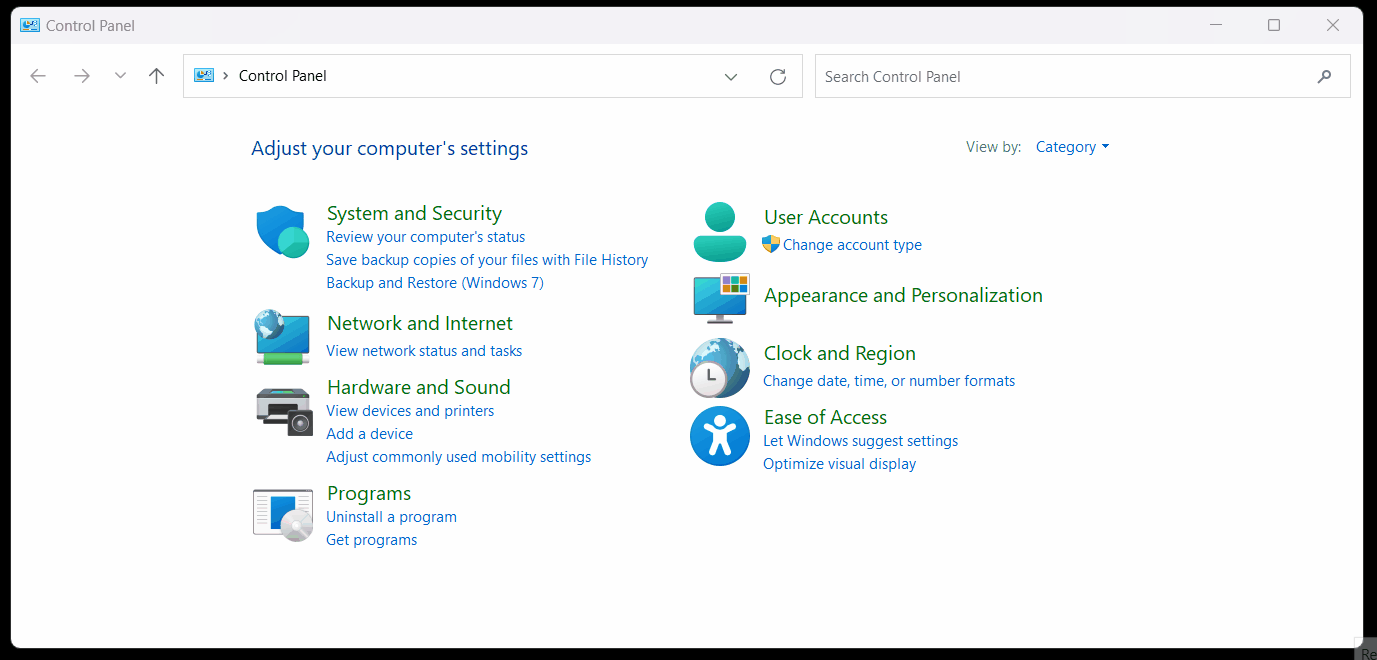Click the Hardware and Sound printer icon

tap(284, 411)
